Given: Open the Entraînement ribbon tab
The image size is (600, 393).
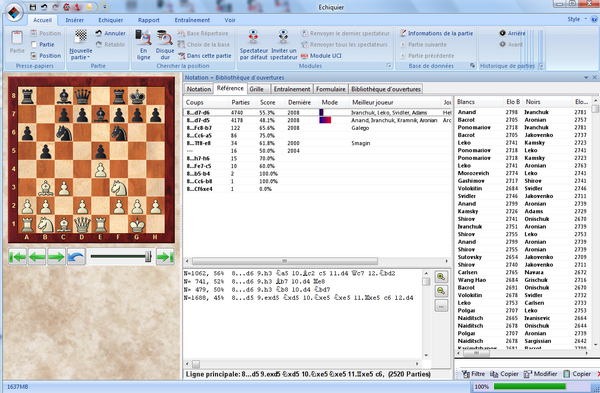Looking at the screenshot, I should 192,20.
